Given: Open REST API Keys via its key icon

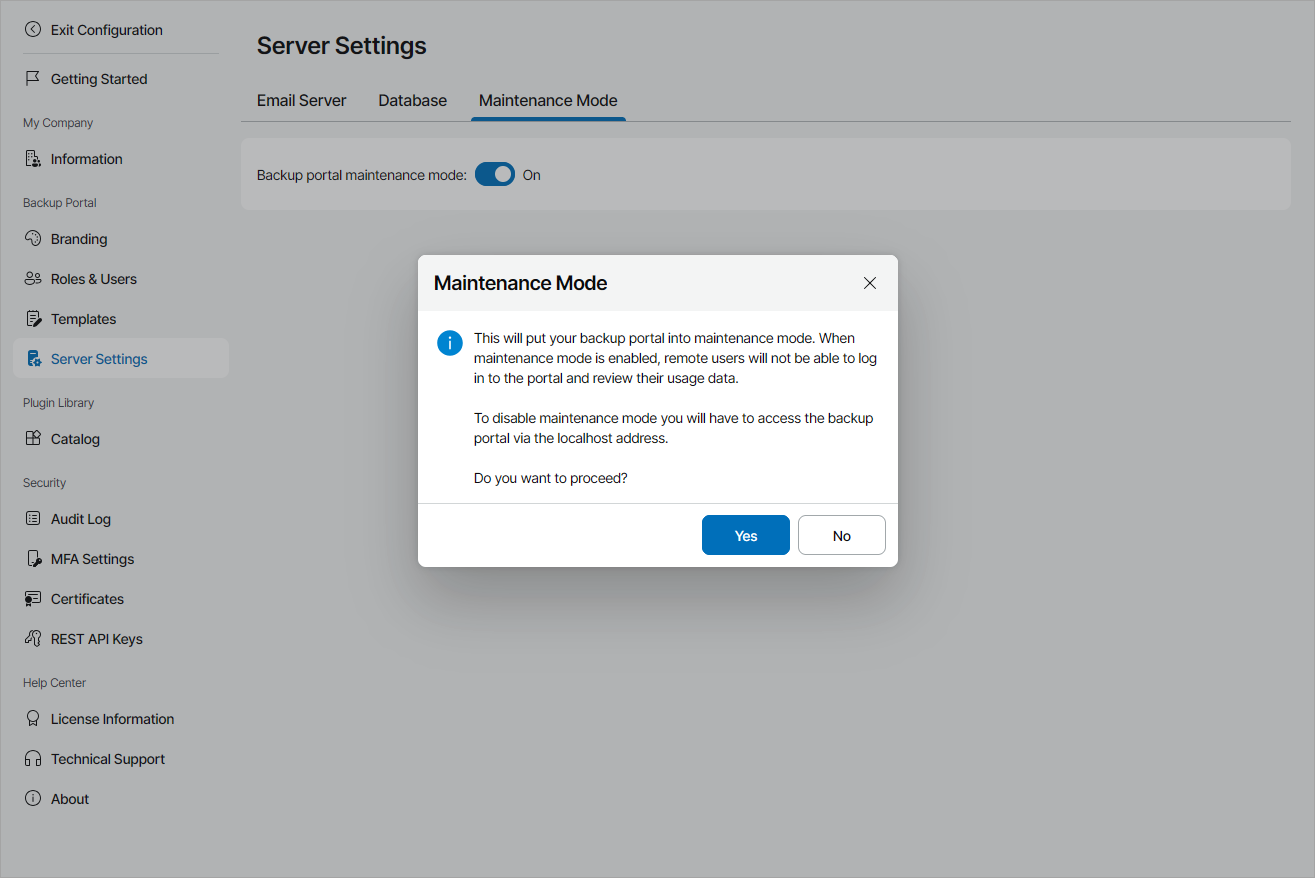Looking at the screenshot, I should pyautogui.click(x=33, y=638).
